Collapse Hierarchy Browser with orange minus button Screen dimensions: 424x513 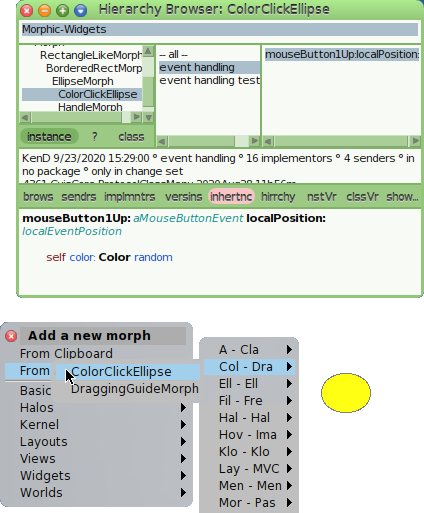tap(44, 11)
